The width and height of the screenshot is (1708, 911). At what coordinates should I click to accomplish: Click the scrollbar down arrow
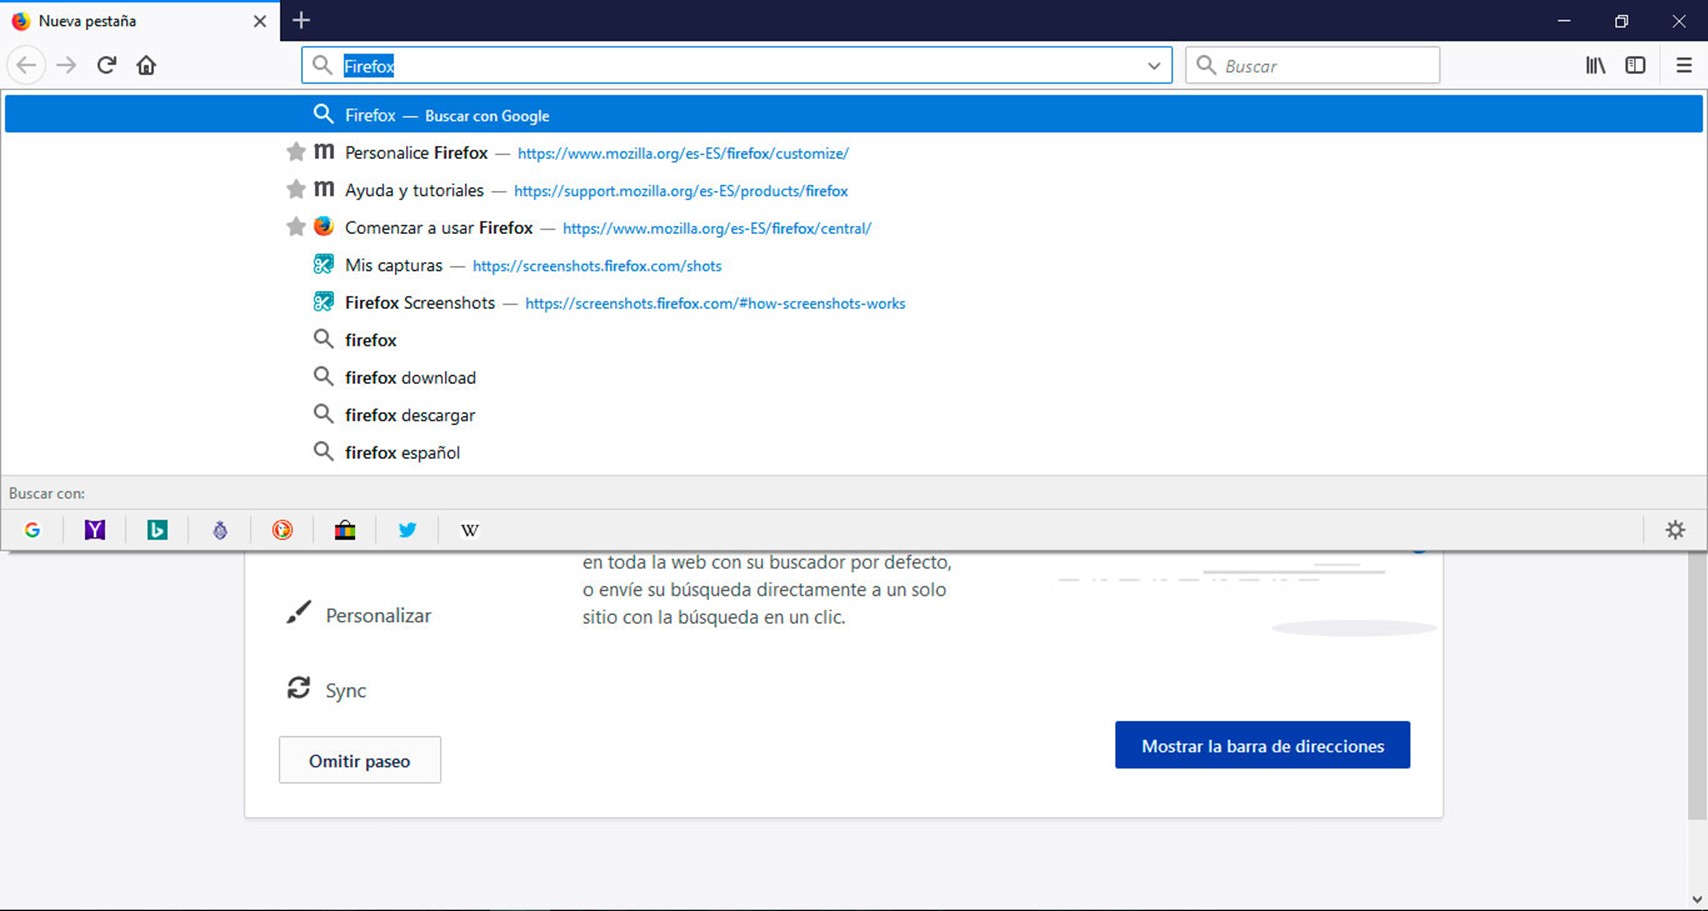click(1696, 899)
